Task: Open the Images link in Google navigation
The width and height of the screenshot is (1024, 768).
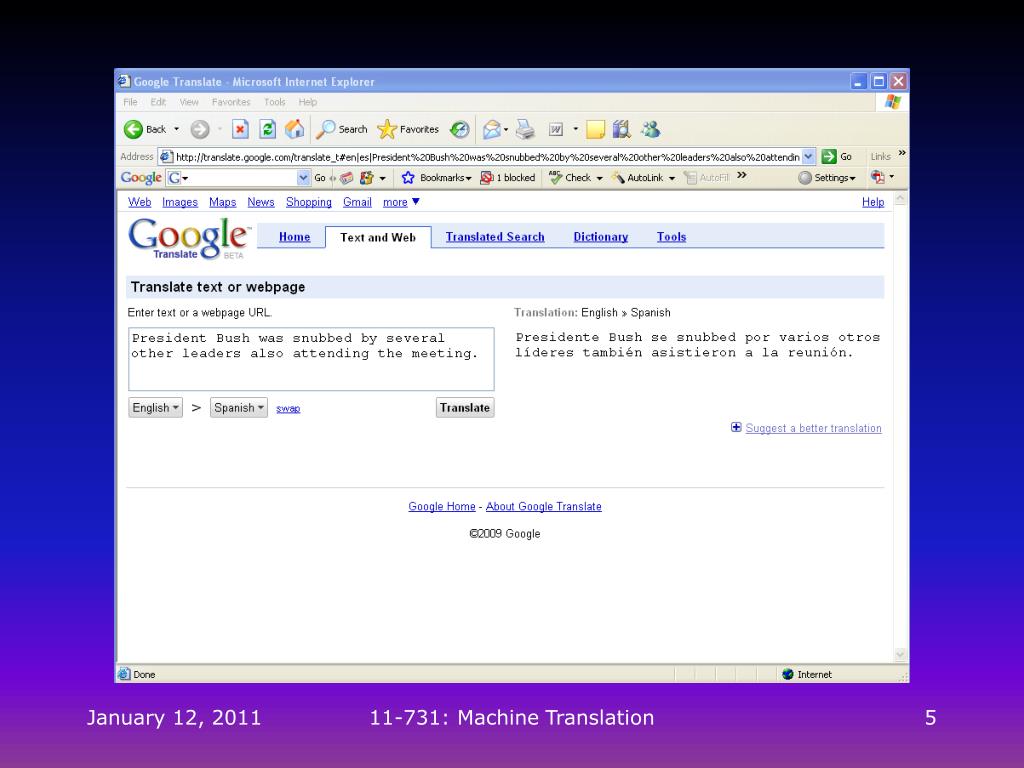Action: click(180, 202)
